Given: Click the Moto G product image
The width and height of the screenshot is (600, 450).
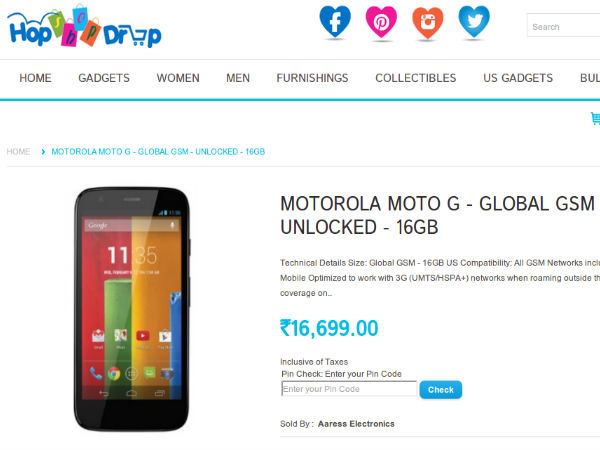Looking at the screenshot, I should click(132, 309).
